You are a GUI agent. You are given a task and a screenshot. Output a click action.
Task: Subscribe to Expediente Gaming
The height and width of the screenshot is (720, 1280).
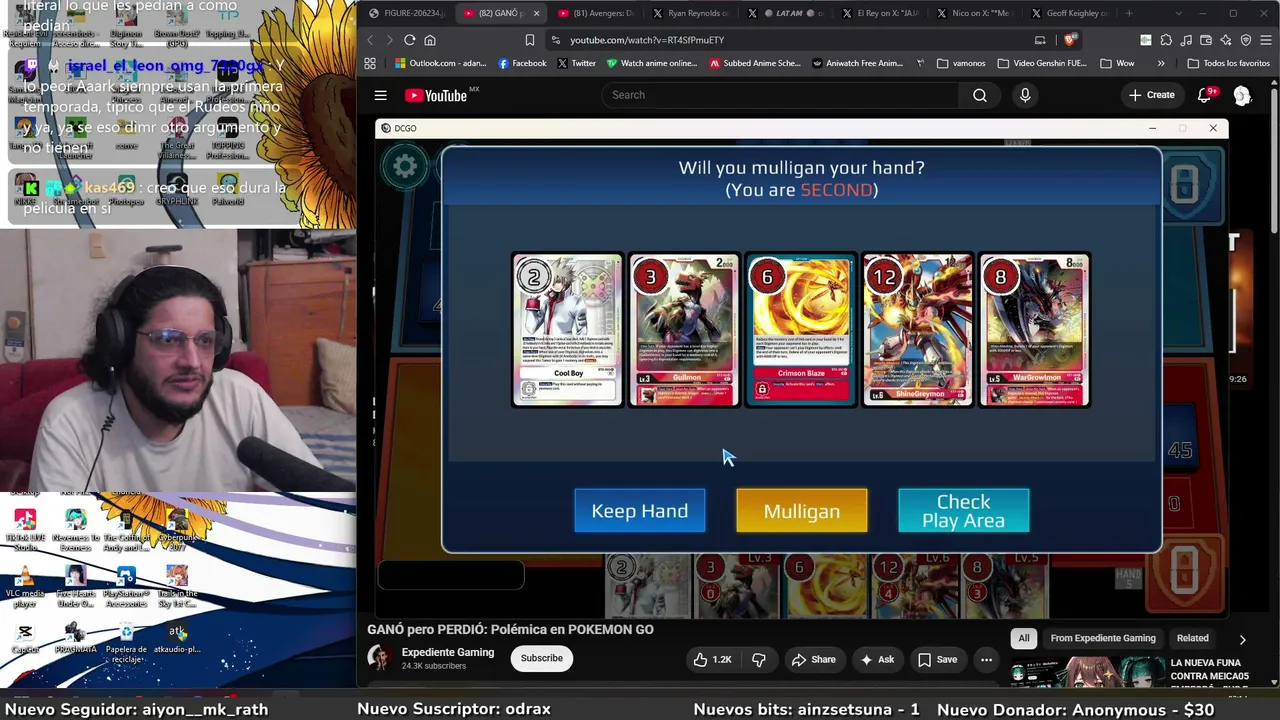(x=541, y=658)
